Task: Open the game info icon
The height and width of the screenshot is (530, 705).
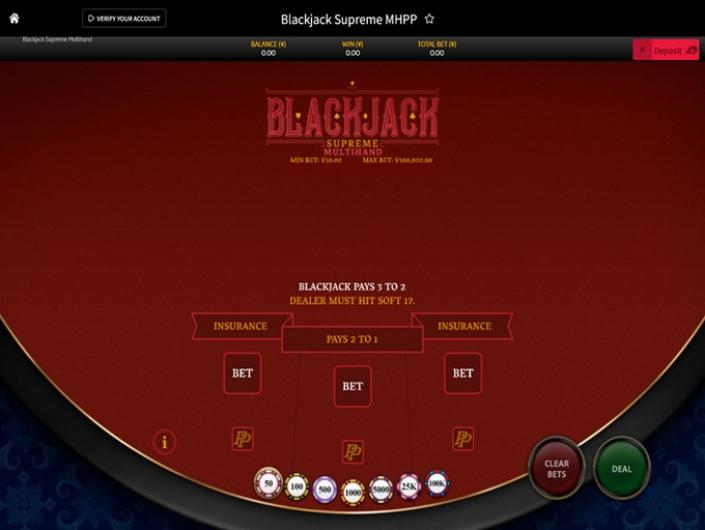Action: click(x=164, y=442)
